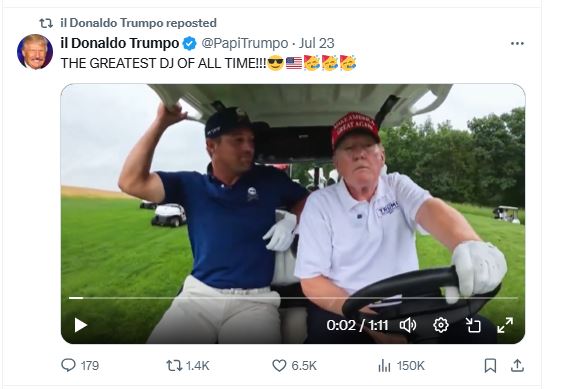
Task: Like the post with 6.5K hearts
Action: (294, 366)
